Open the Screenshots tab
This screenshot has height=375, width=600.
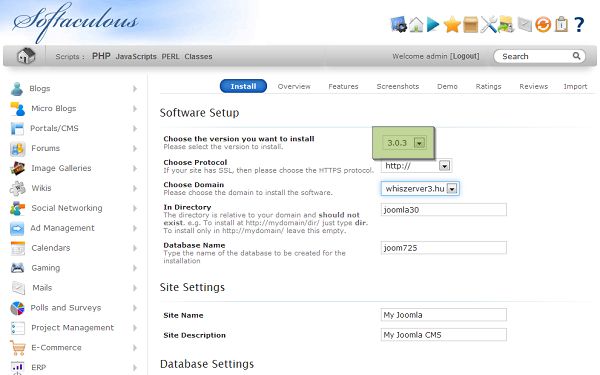click(x=398, y=86)
